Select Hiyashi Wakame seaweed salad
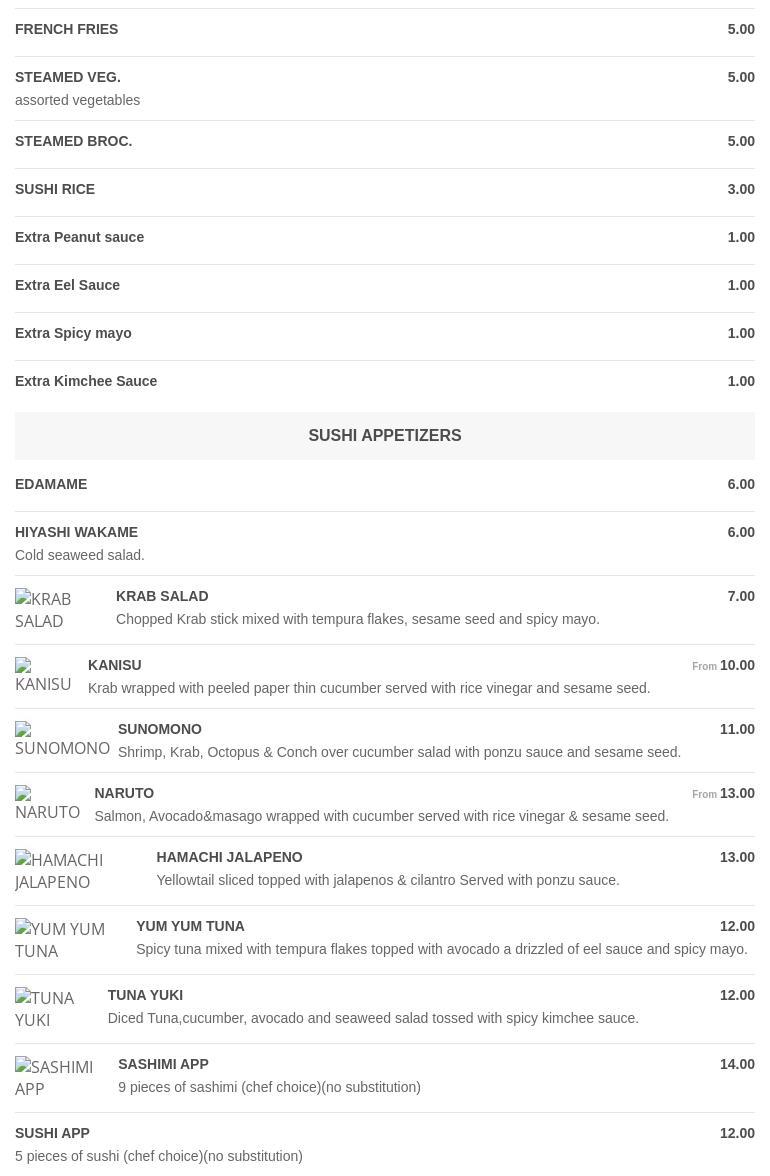The width and height of the screenshot is (770, 1176). click(x=77, y=533)
